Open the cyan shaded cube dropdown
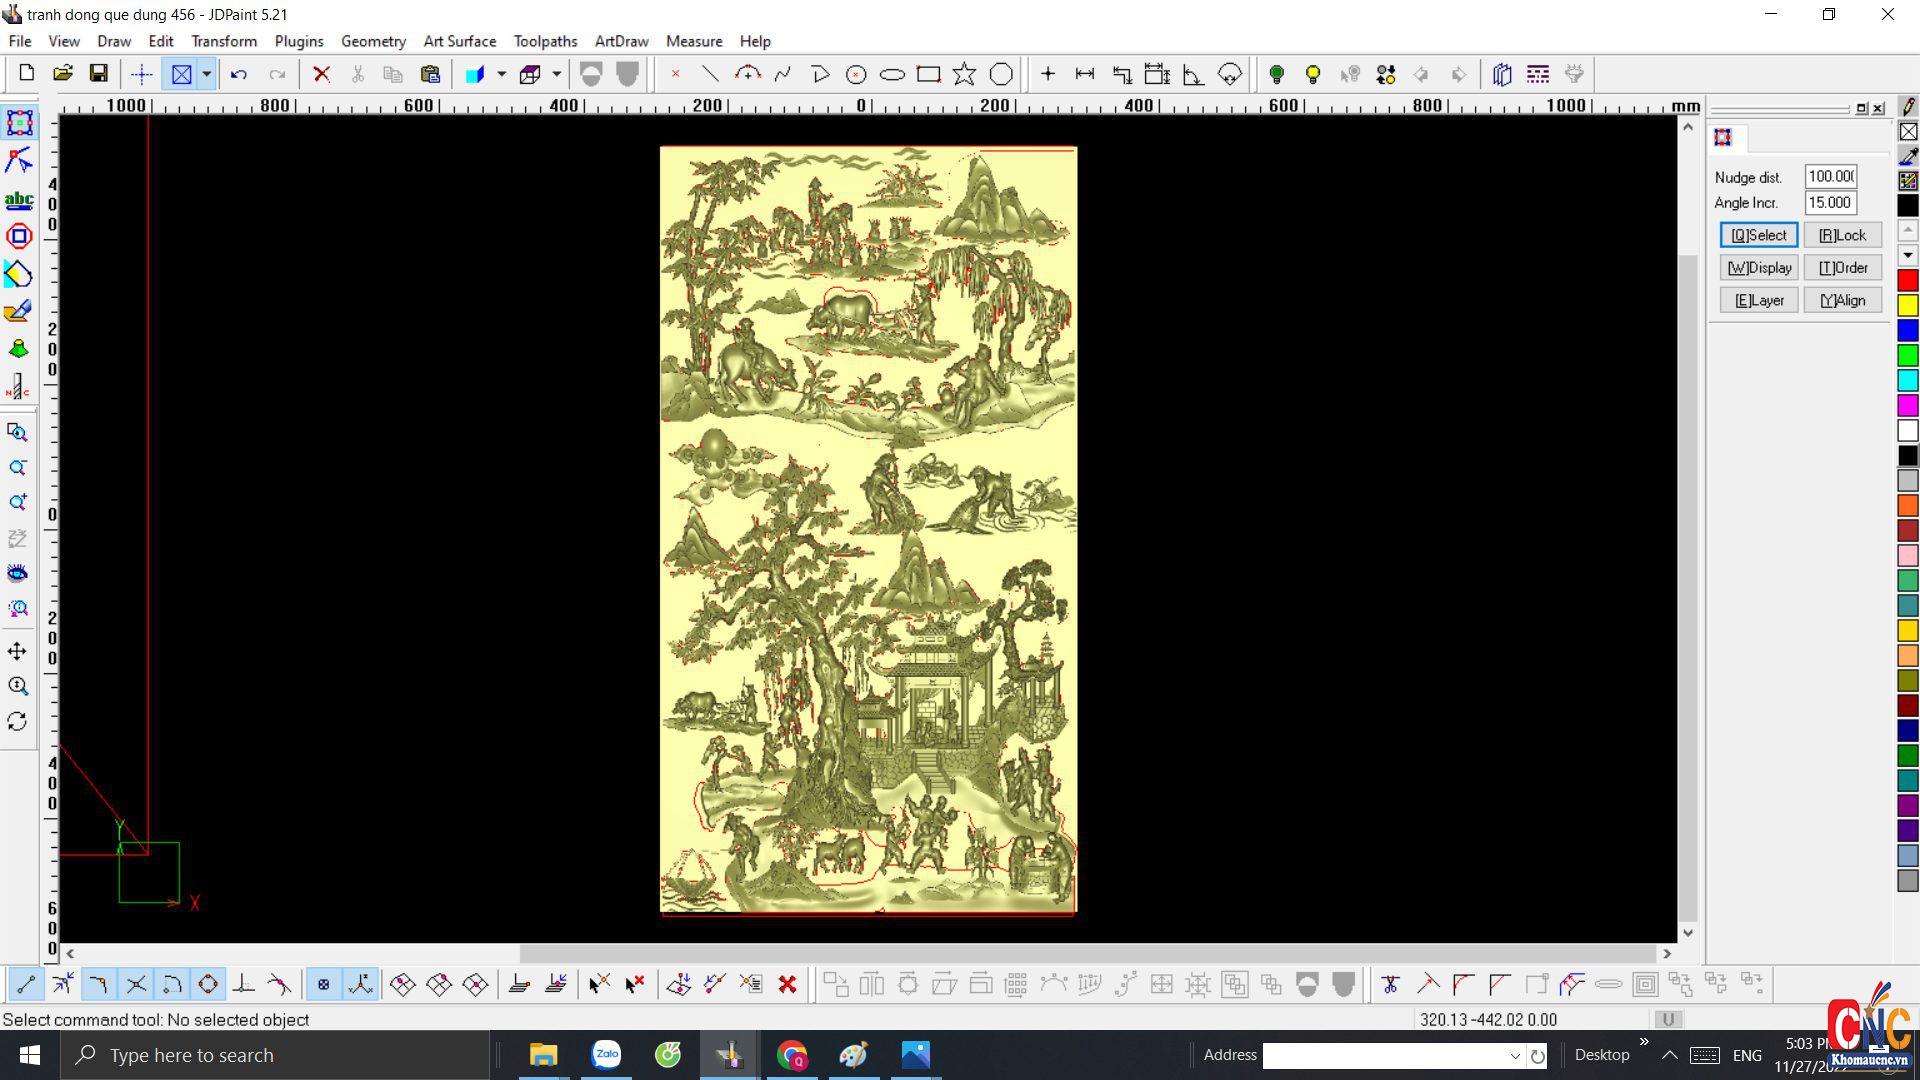The image size is (1920, 1080). tap(501, 74)
